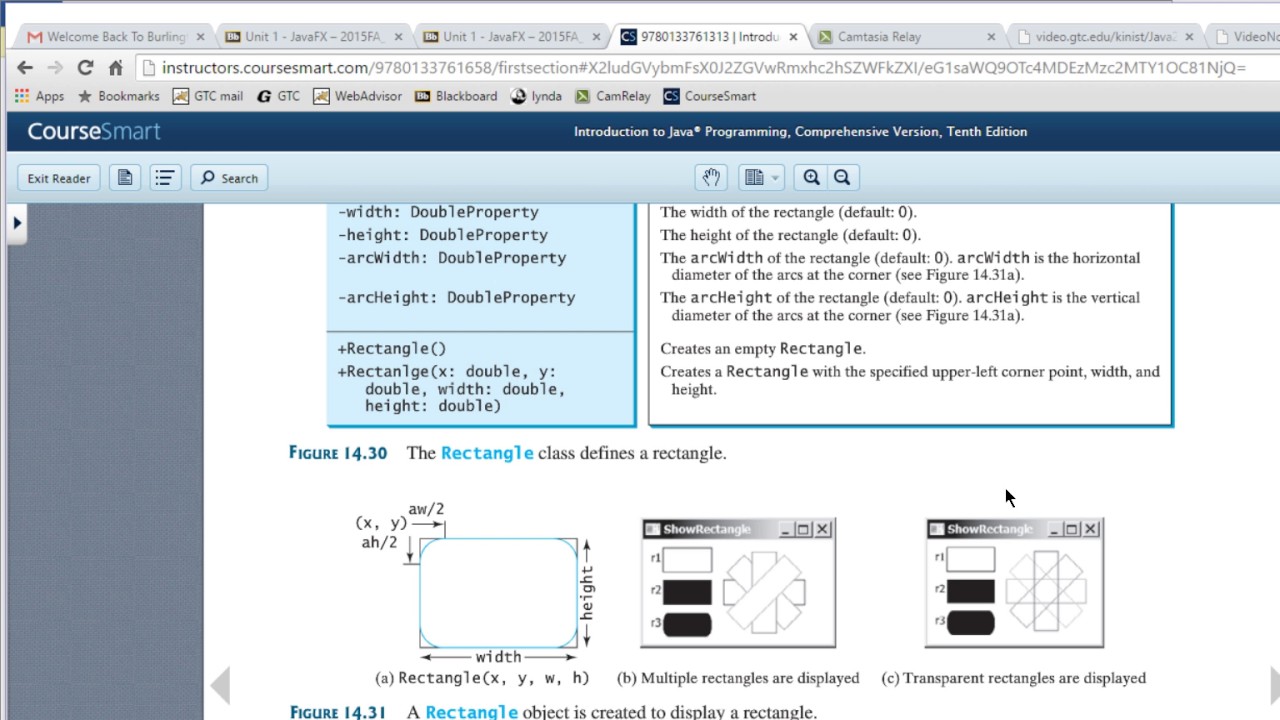Click the Exit Reader button
The height and width of the screenshot is (720, 1280).
pos(59,178)
